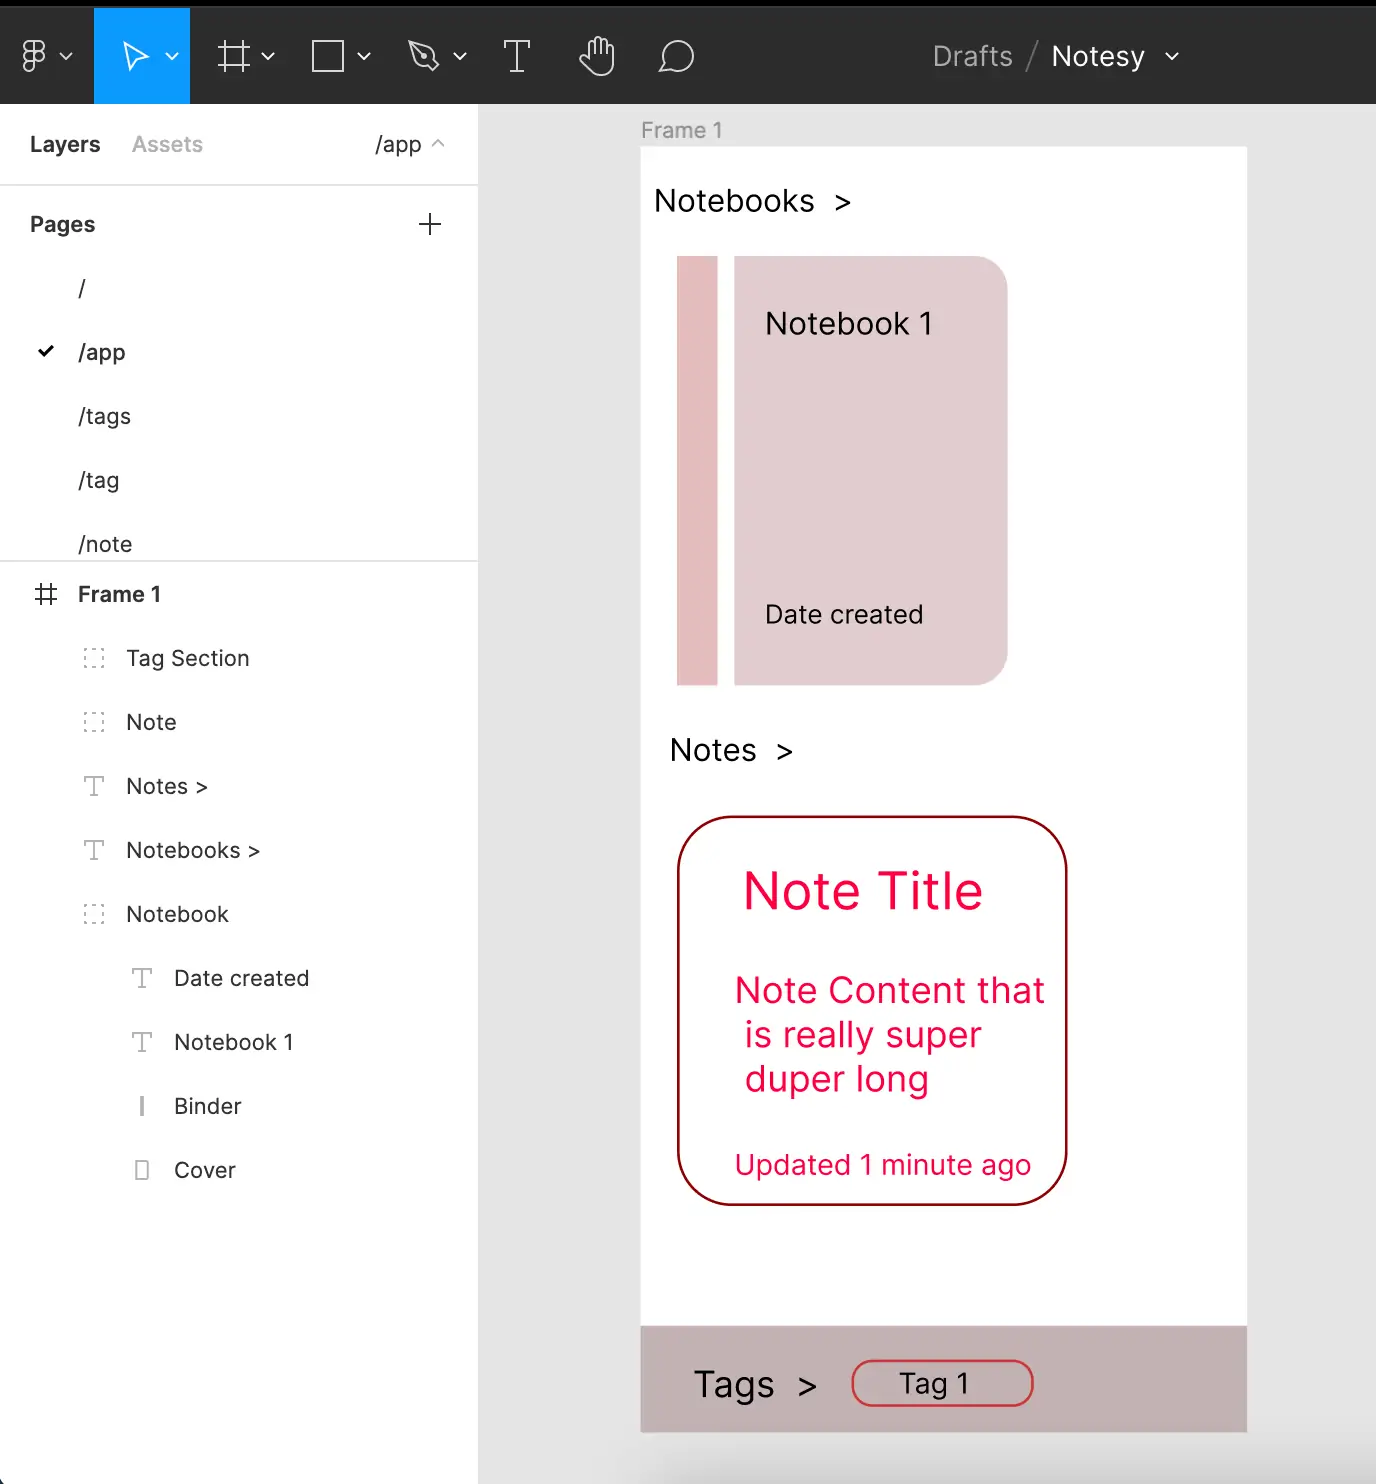Select the Shape tool

[x=329, y=55]
